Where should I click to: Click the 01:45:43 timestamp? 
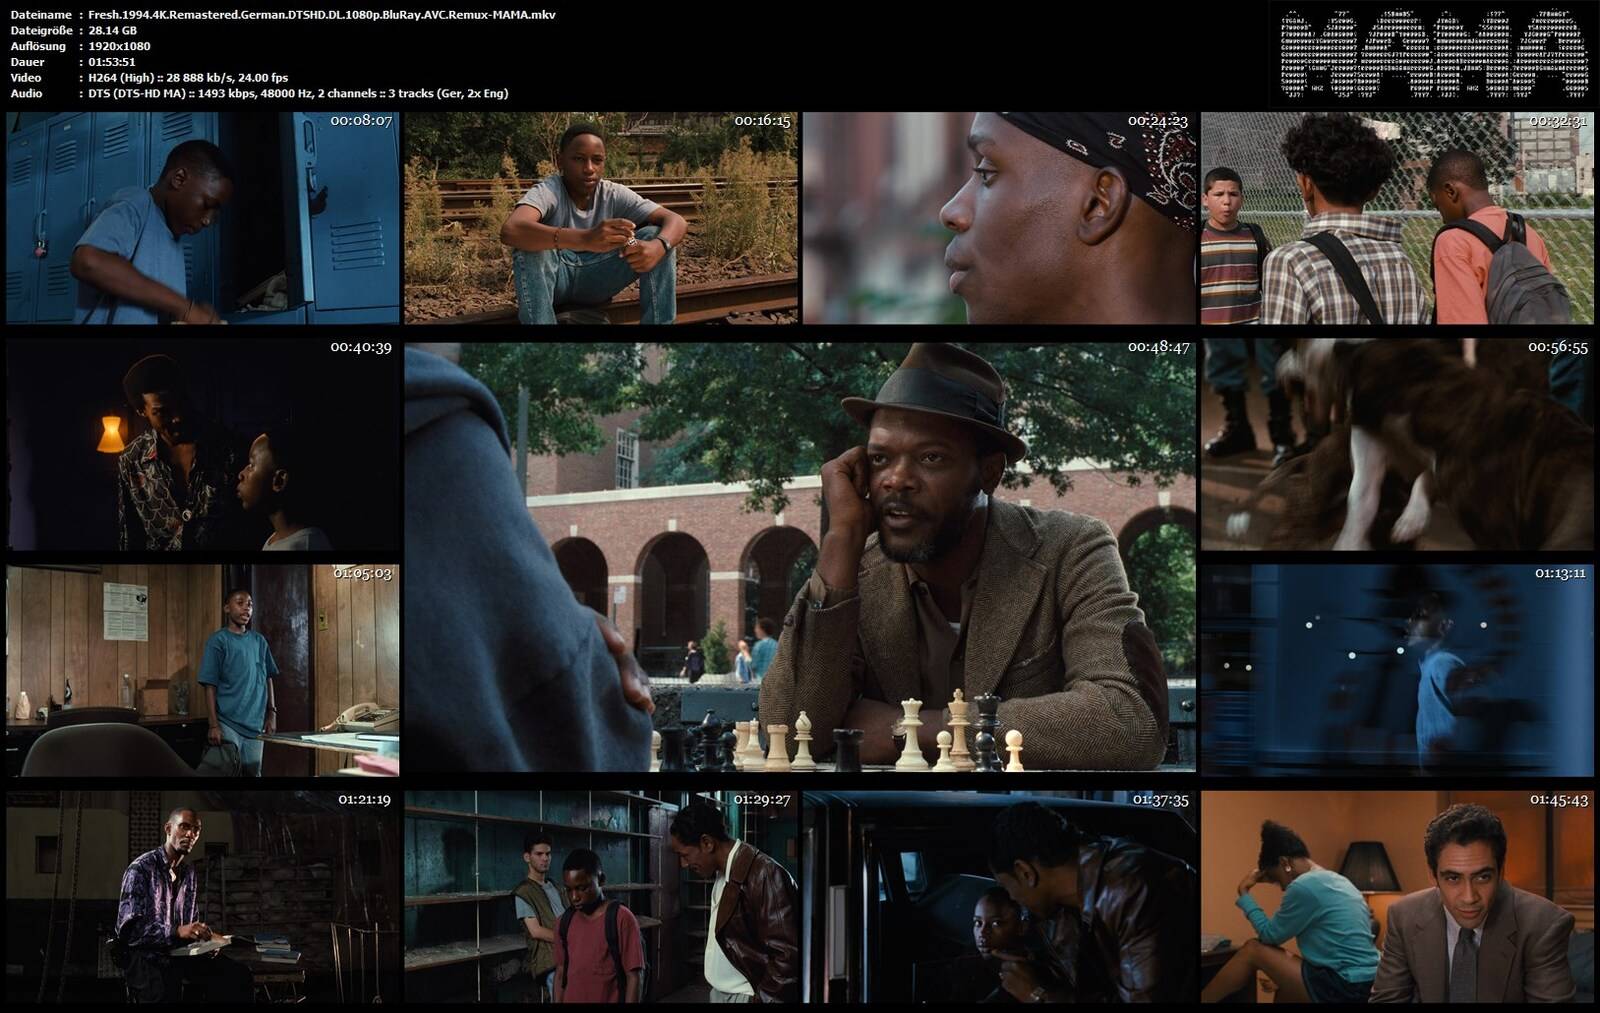1558,799
